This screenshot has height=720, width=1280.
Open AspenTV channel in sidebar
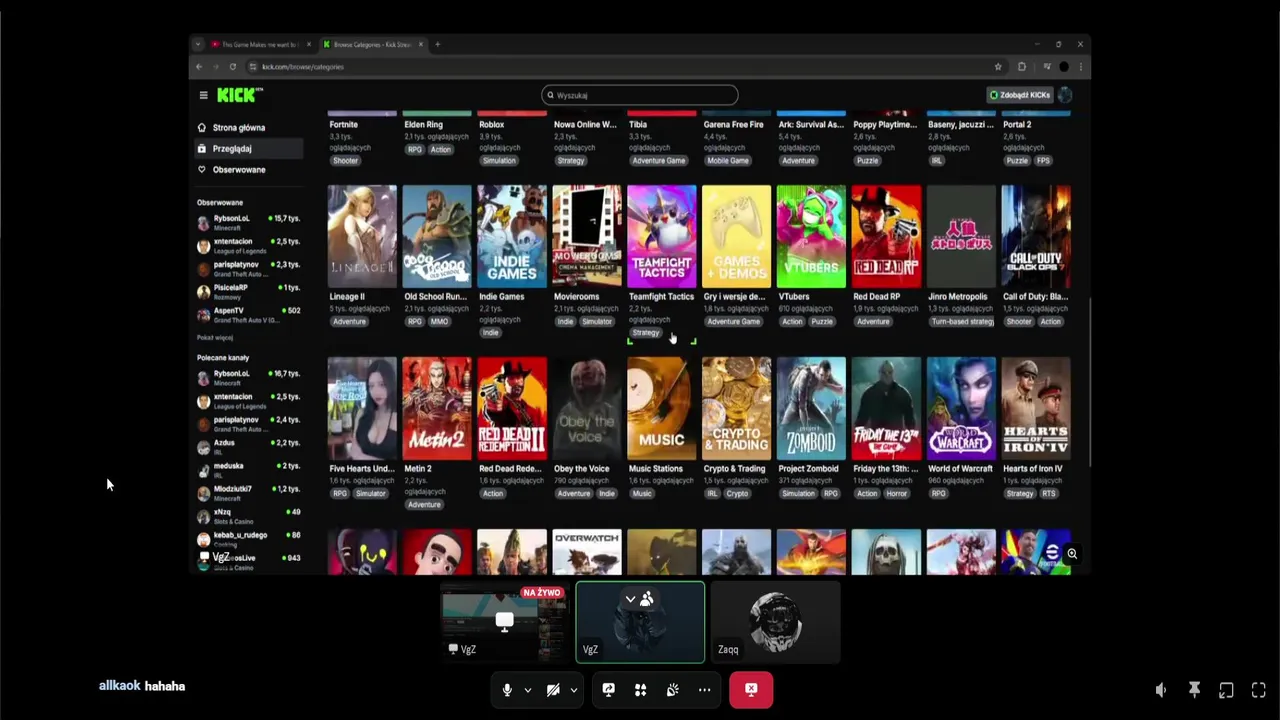click(249, 315)
